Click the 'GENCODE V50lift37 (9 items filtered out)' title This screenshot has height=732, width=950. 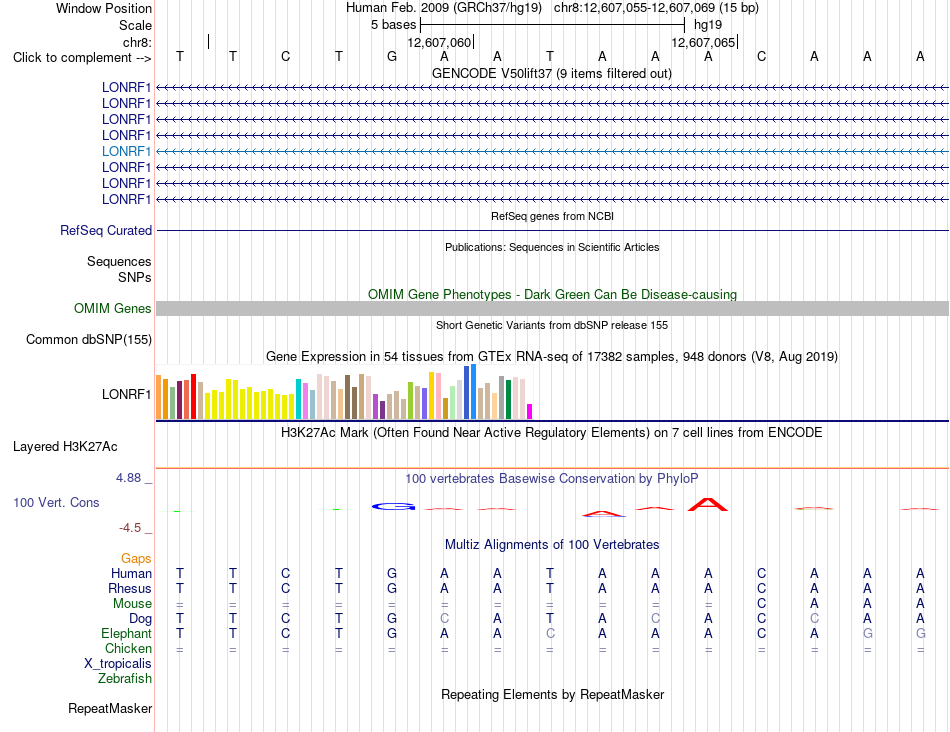(x=552, y=73)
